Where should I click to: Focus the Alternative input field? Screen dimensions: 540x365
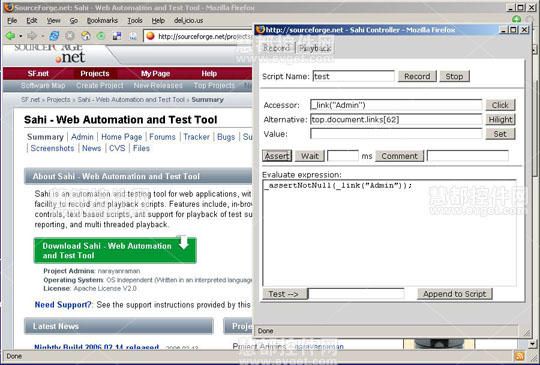396,119
